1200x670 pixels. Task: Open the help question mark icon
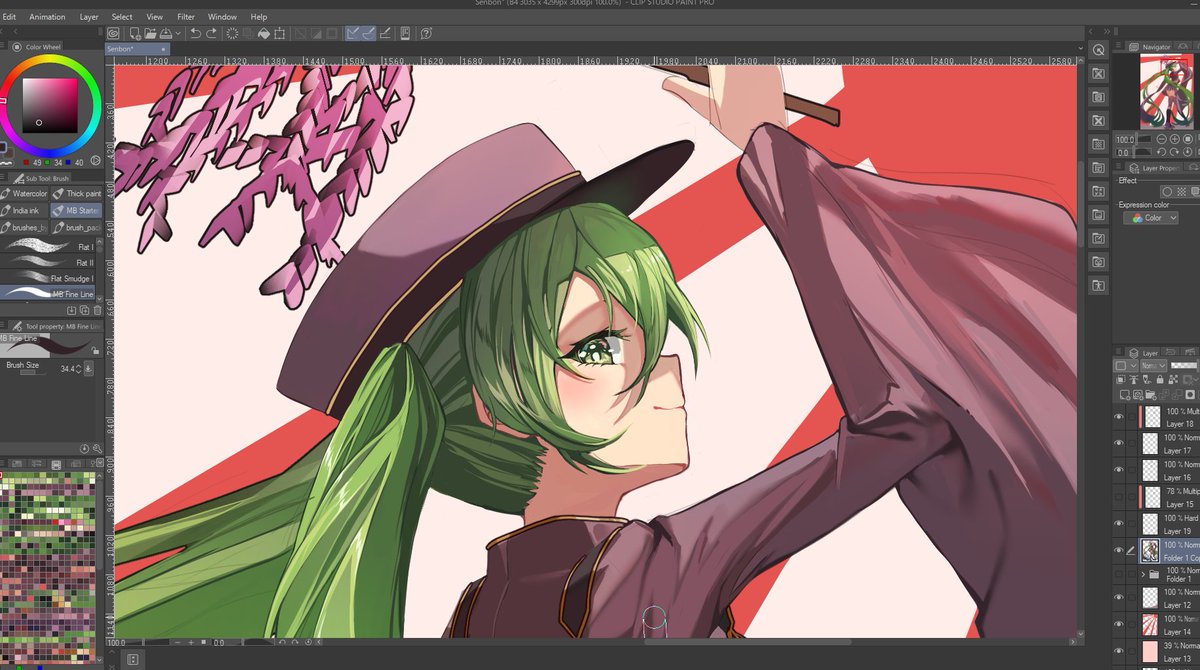click(427, 33)
